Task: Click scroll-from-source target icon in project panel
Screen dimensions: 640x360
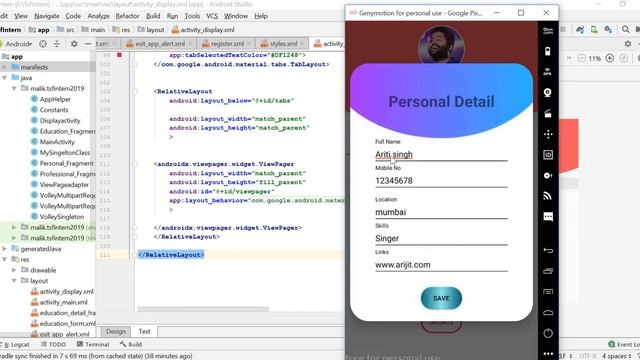Action: tap(42, 43)
